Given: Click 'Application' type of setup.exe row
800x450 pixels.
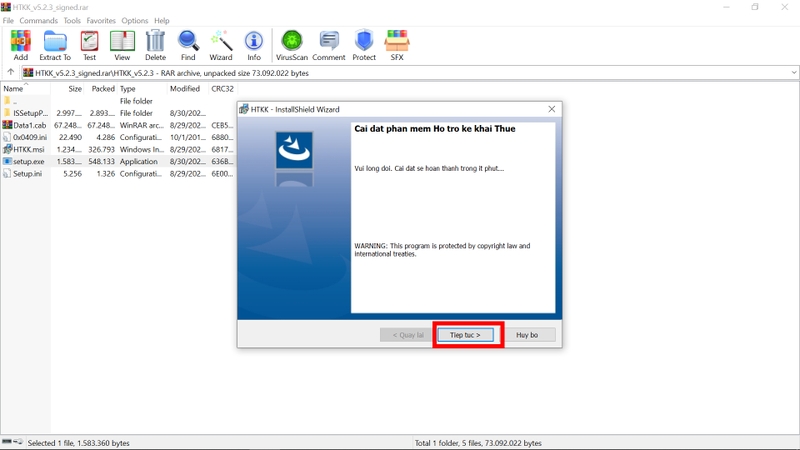Looking at the screenshot, I should 139,161.
